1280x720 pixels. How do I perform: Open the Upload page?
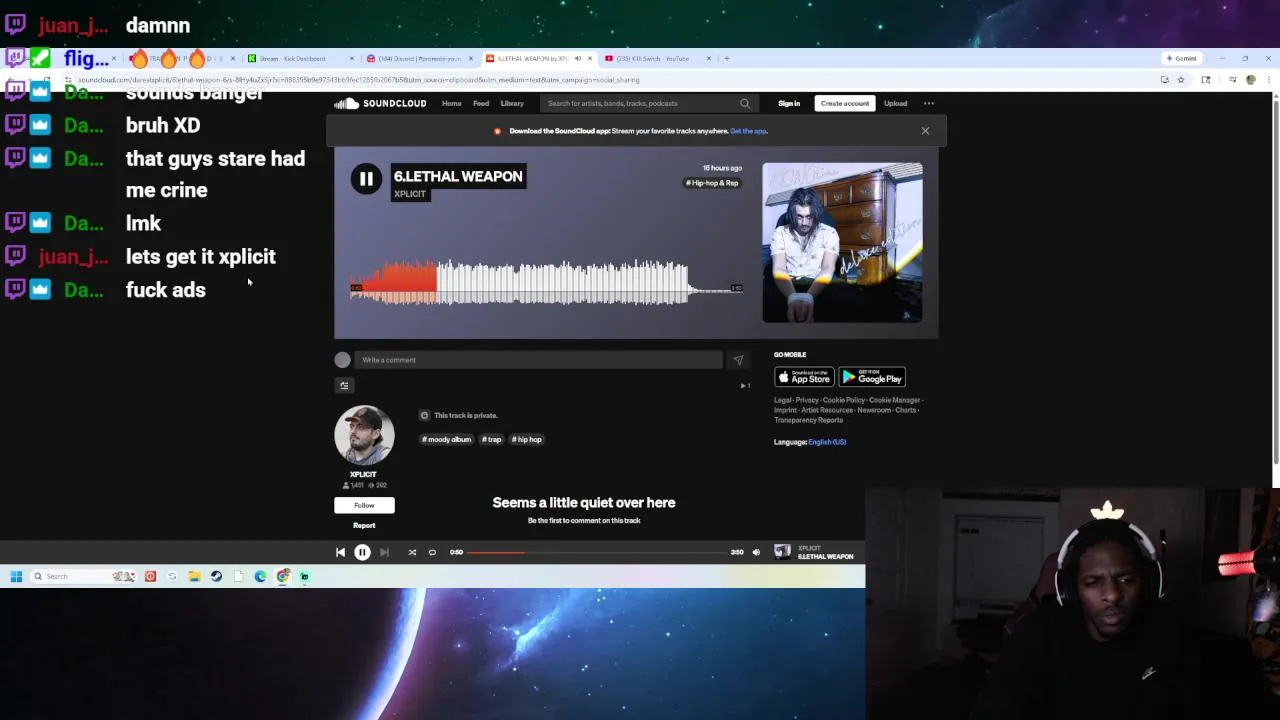tap(895, 103)
